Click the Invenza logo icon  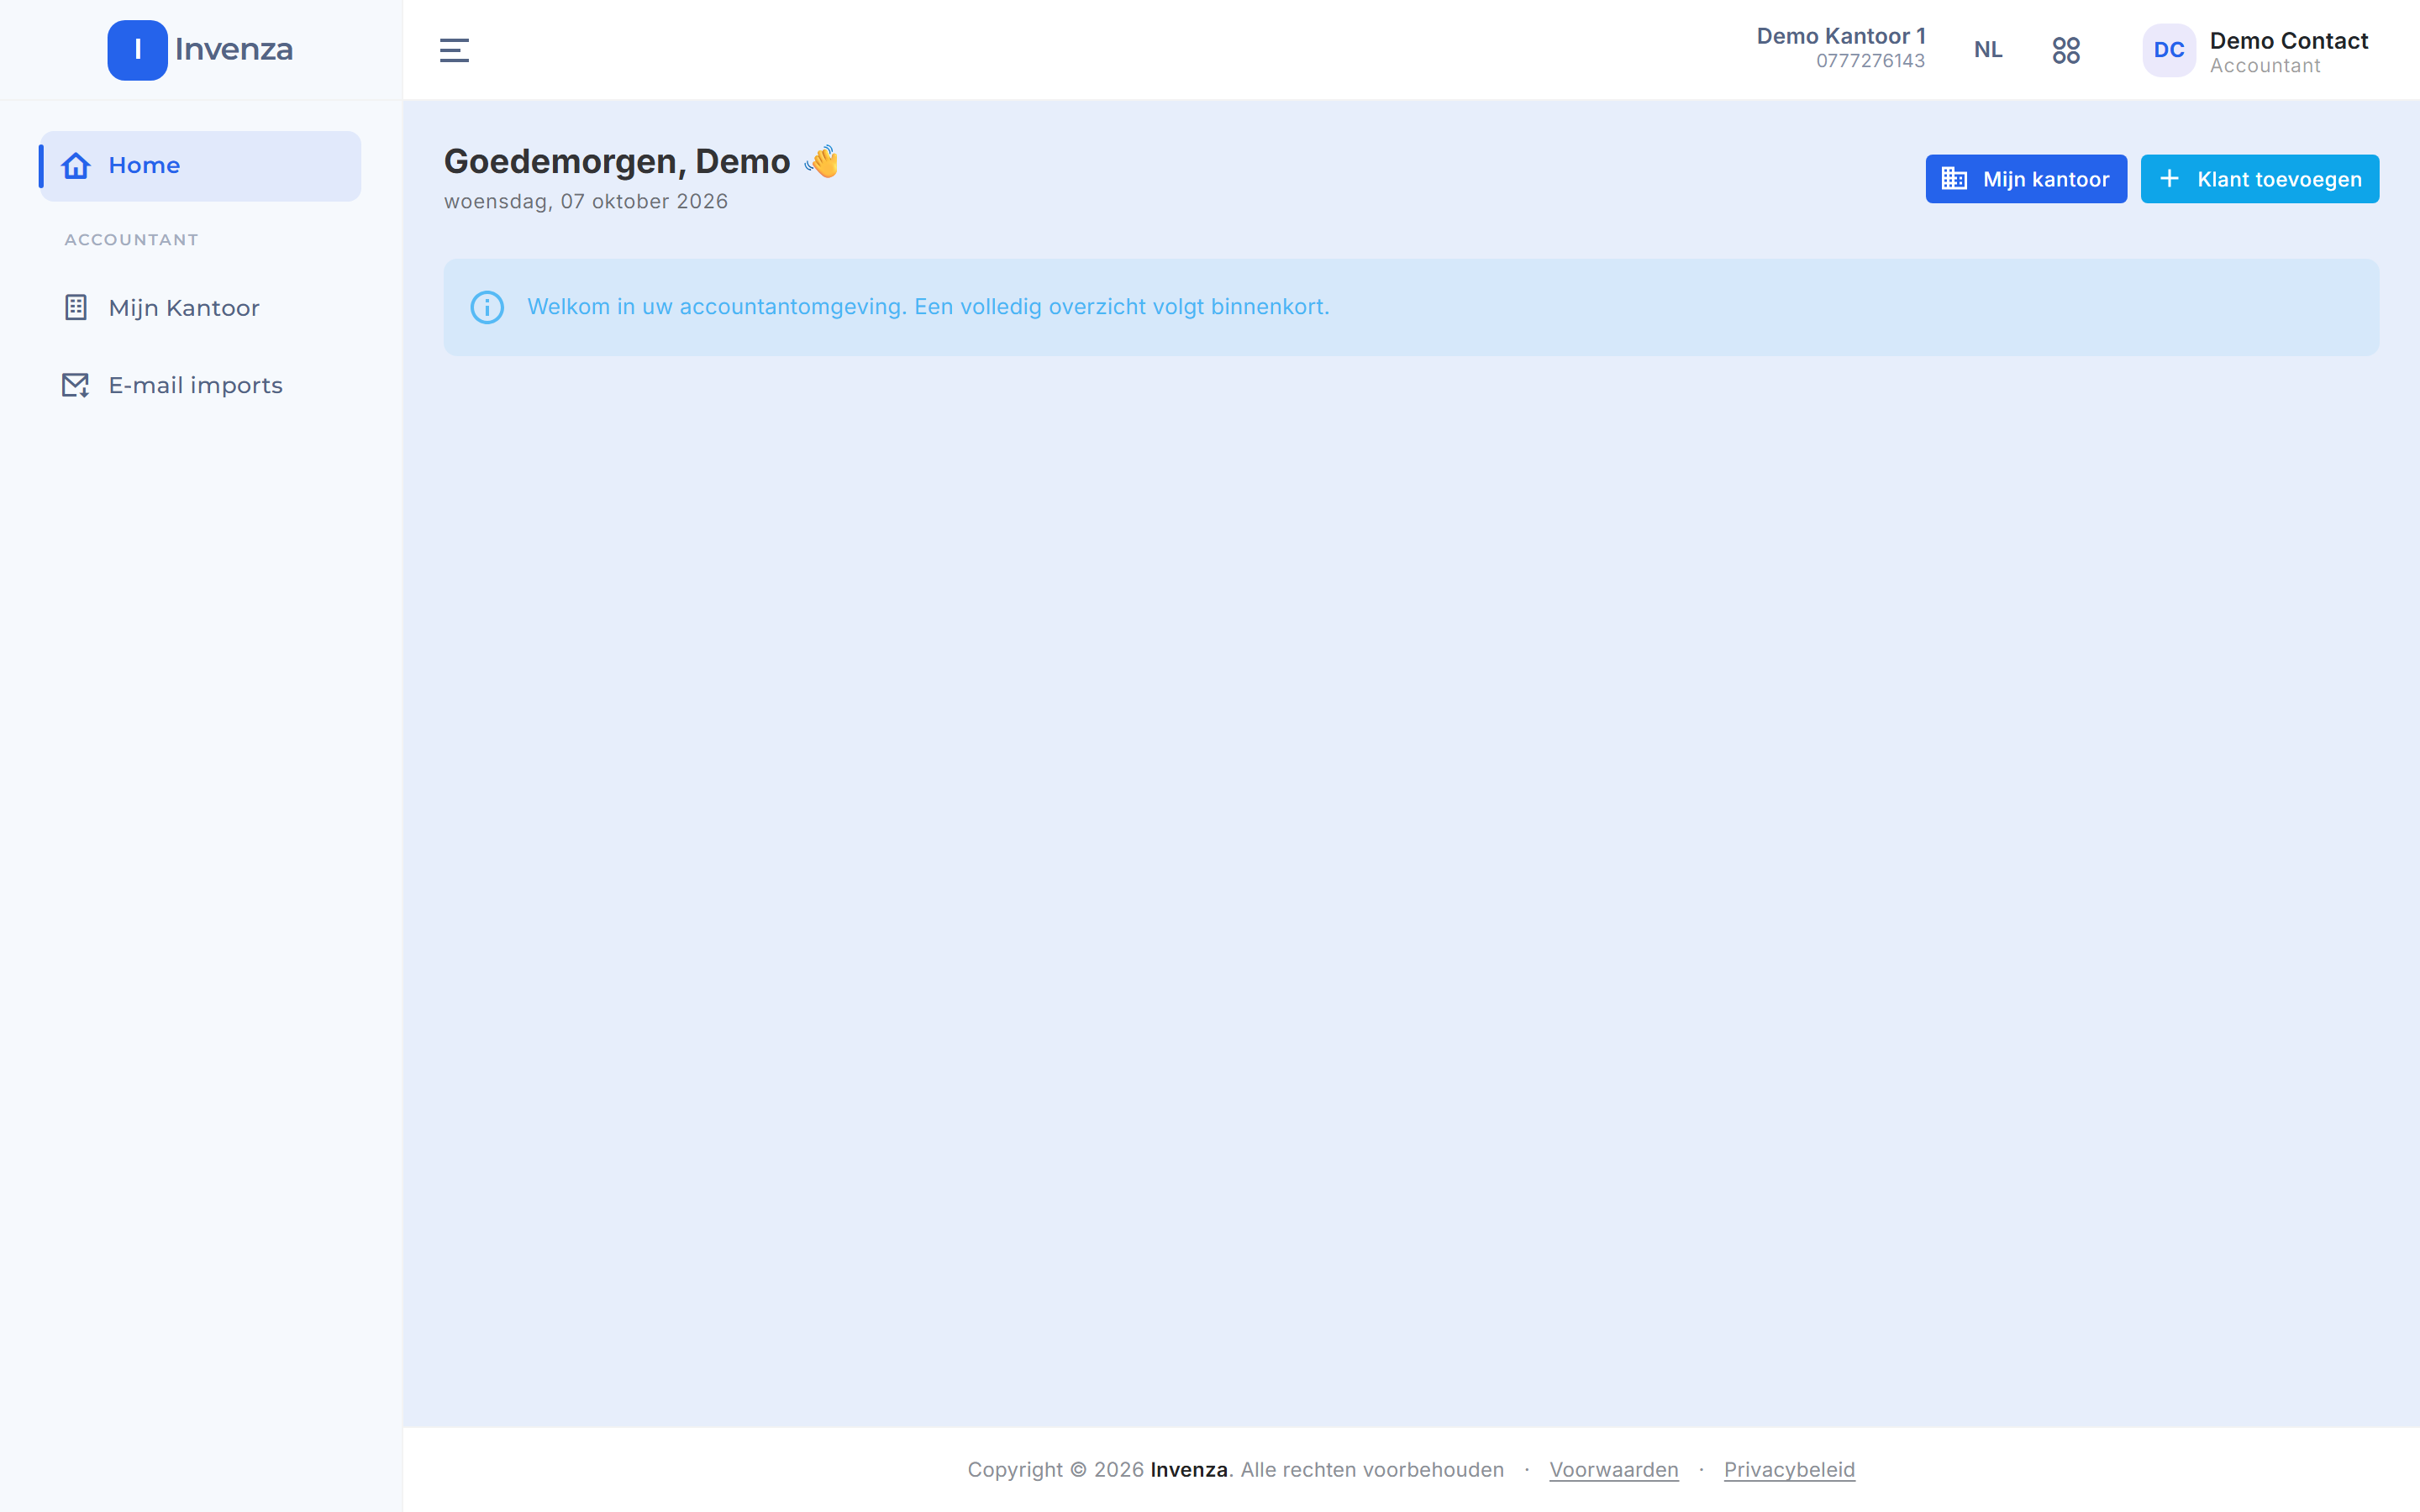[x=137, y=50]
